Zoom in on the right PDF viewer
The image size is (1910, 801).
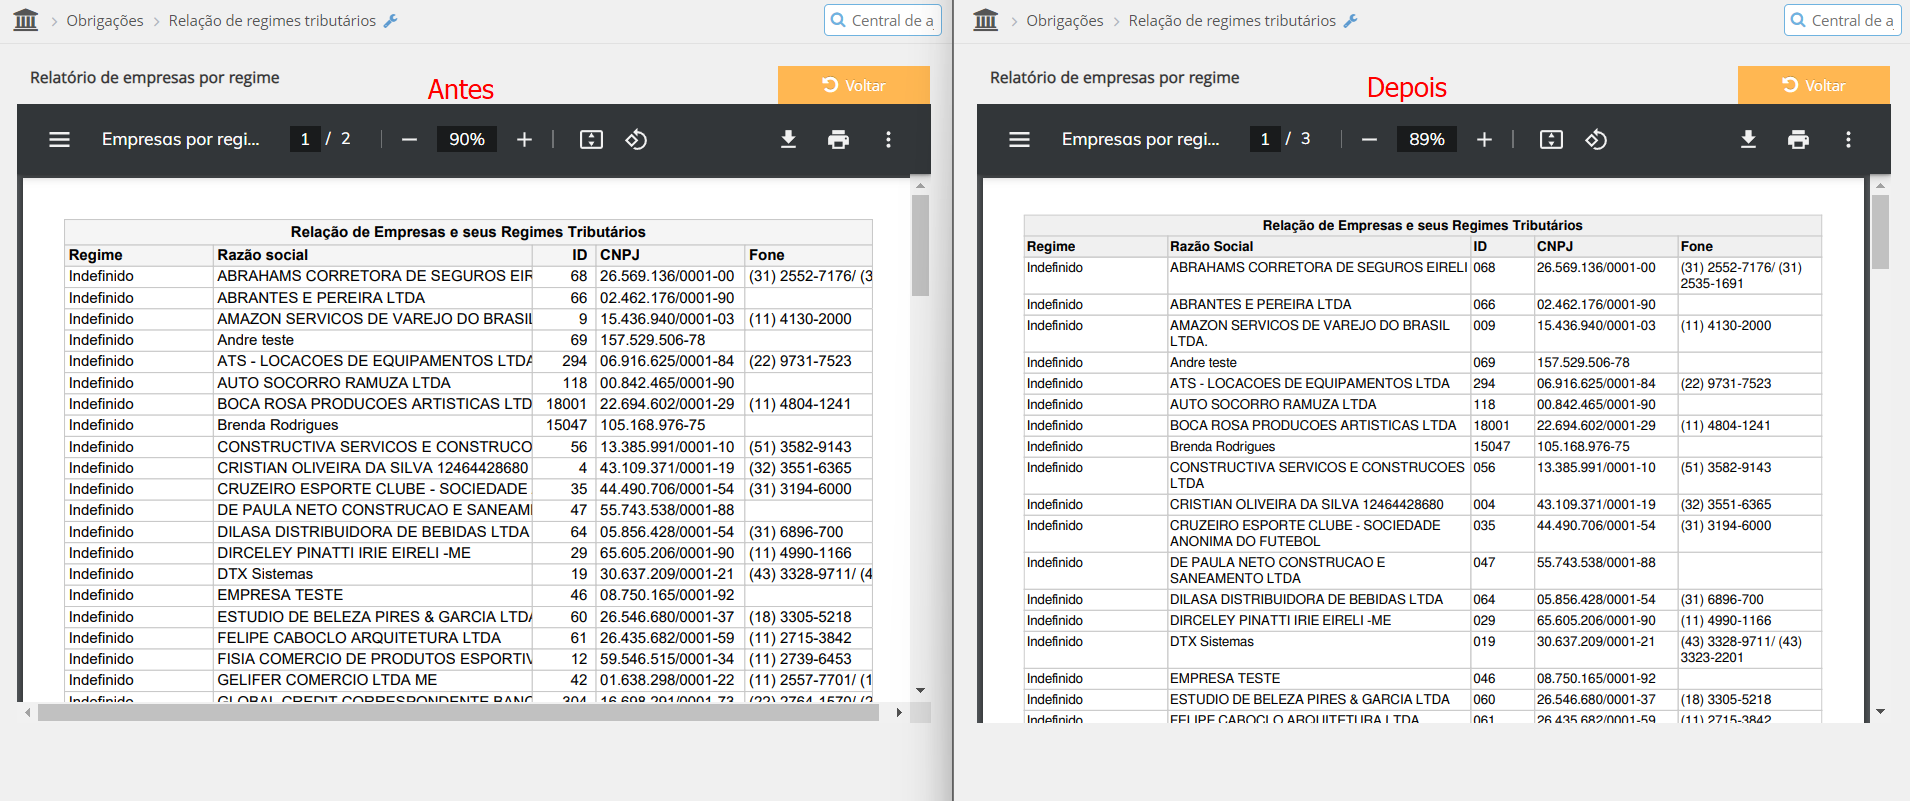[1484, 140]
